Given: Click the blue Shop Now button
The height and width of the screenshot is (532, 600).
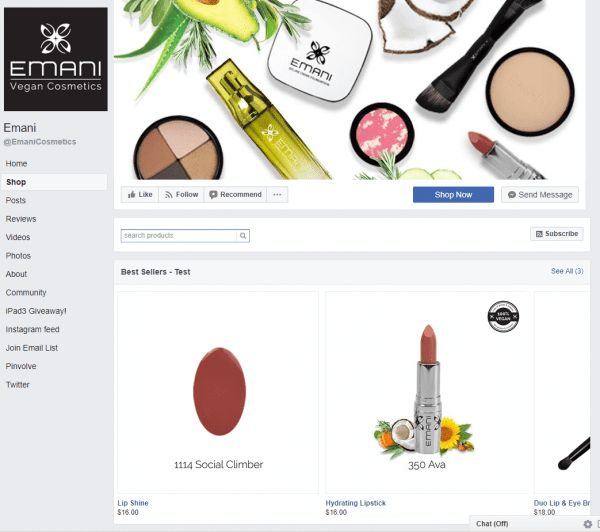Looking at the screenshot, I should click(x=453, y=195).
